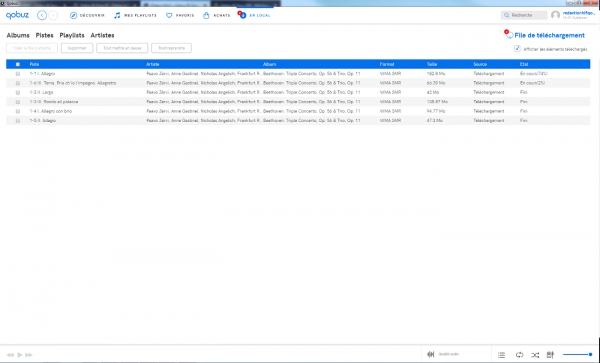Open the File de téléchargement link
The height and width of the screenshot is (363, 600).
(x=549, y=35)
